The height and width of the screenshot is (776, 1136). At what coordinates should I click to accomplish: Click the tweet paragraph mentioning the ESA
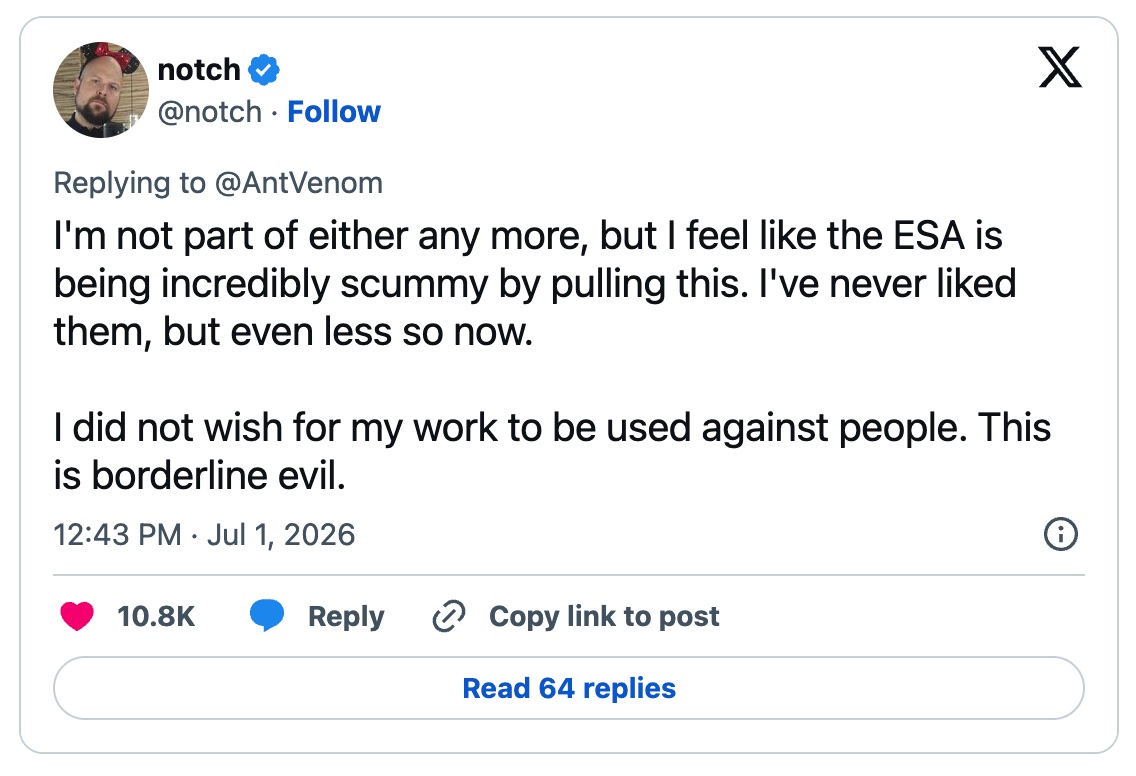(x=535, y=283)
